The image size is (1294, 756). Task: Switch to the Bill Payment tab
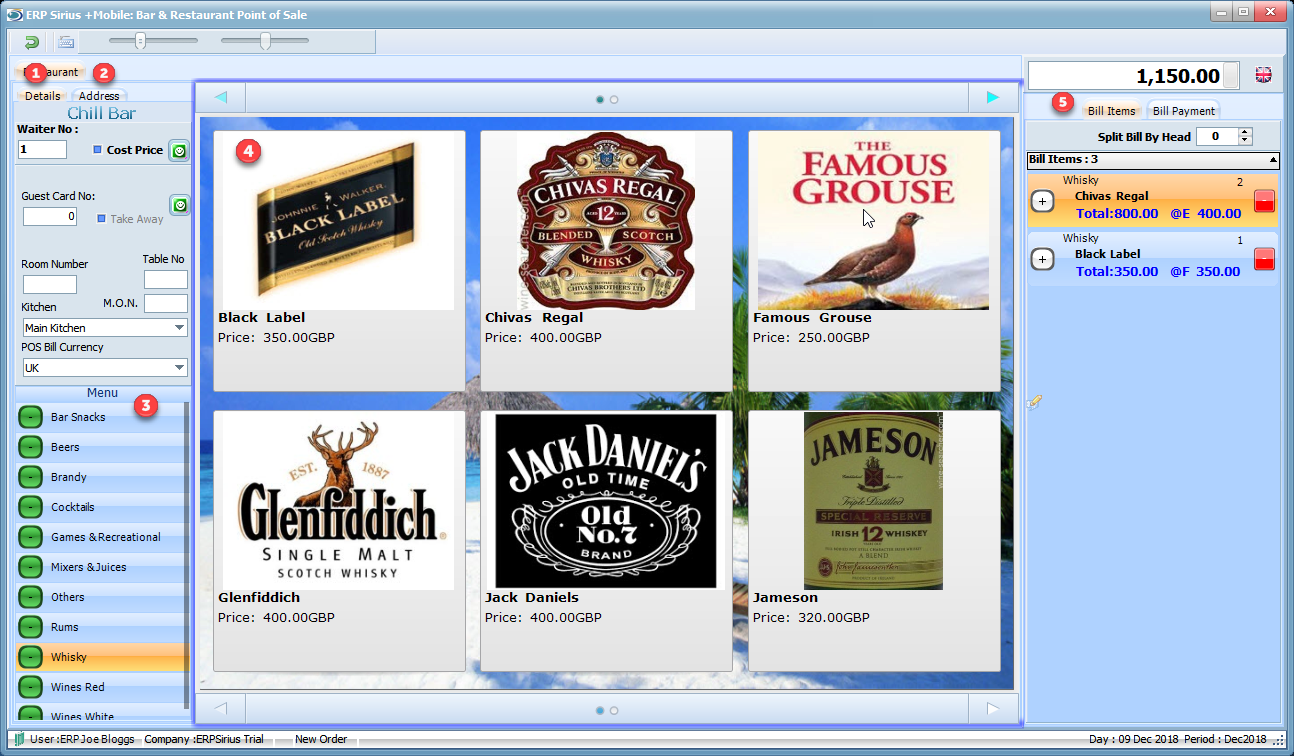point(1184,111)
